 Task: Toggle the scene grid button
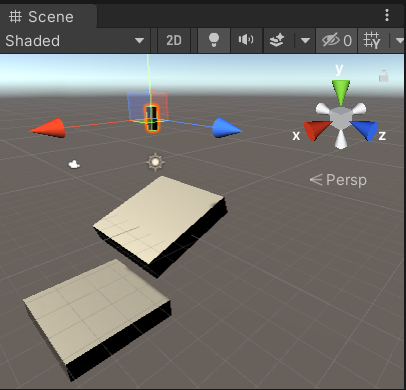(x=372, y=41)
